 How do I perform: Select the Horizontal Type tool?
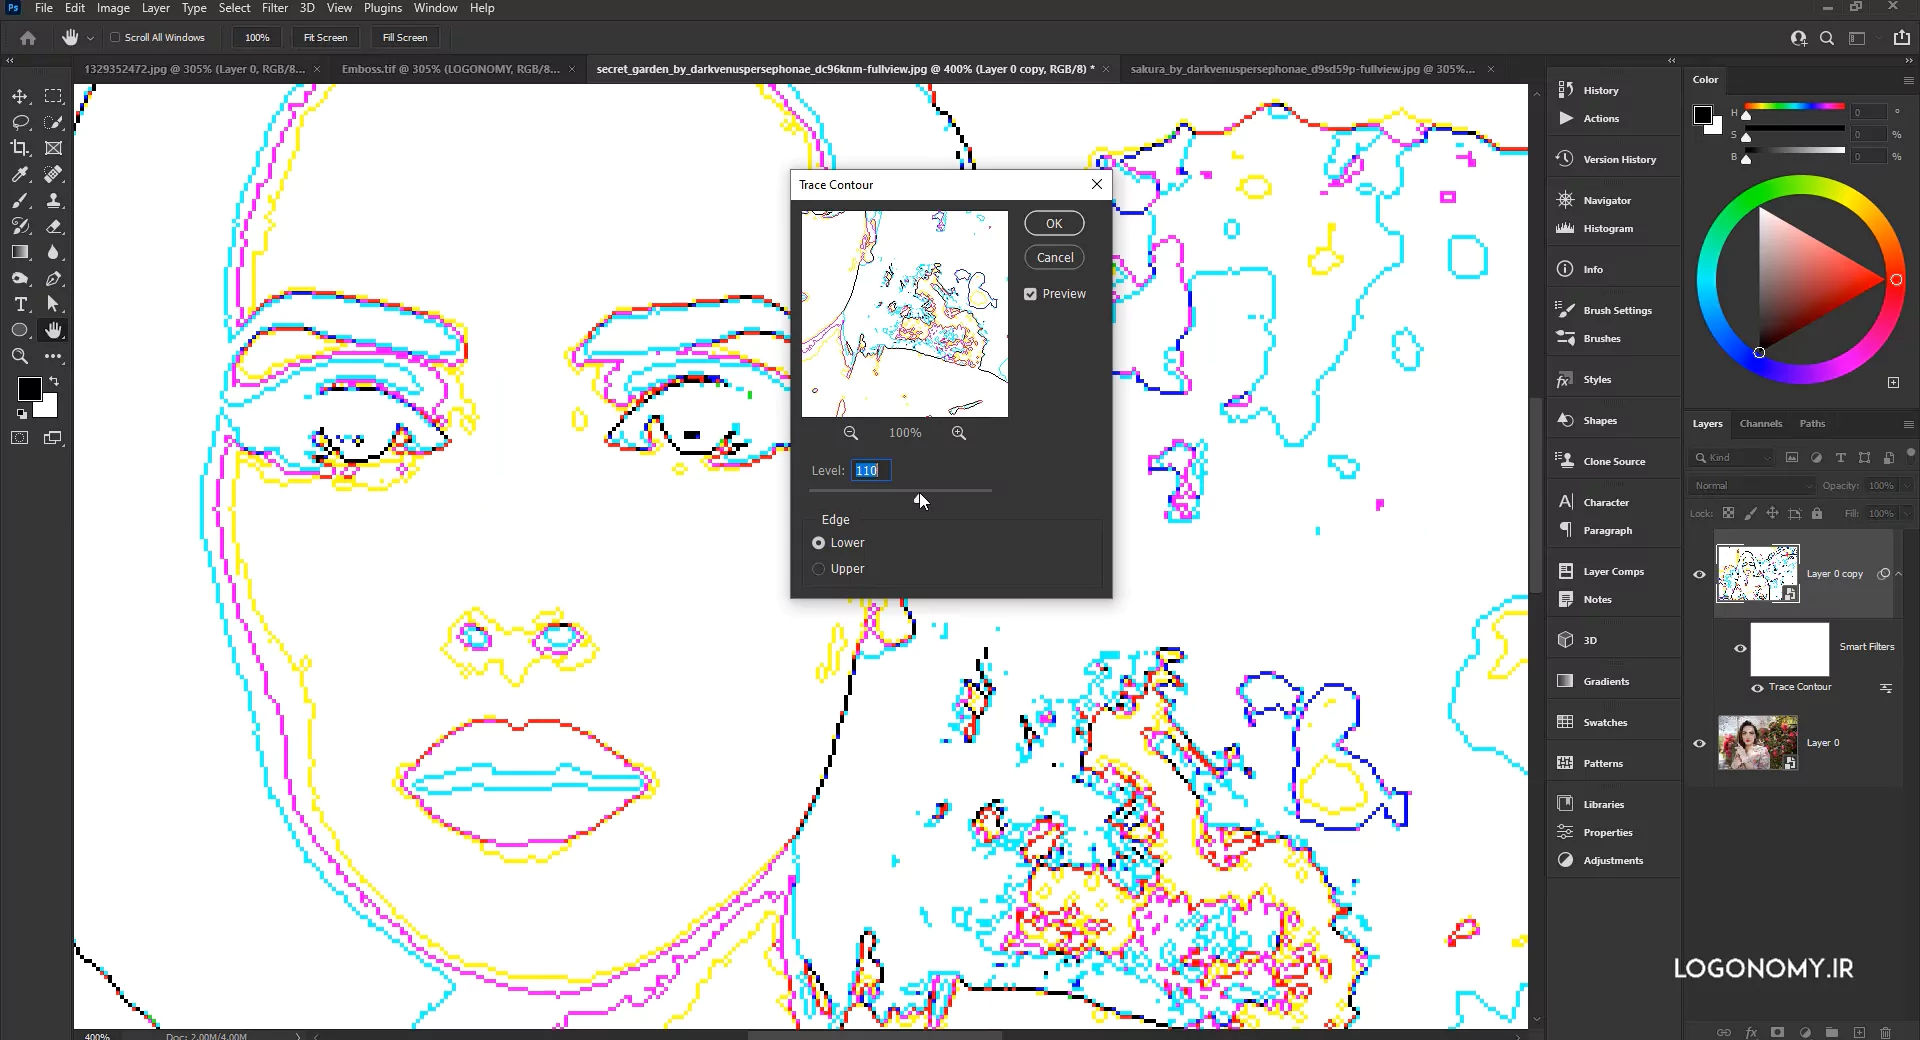(20, 304)
